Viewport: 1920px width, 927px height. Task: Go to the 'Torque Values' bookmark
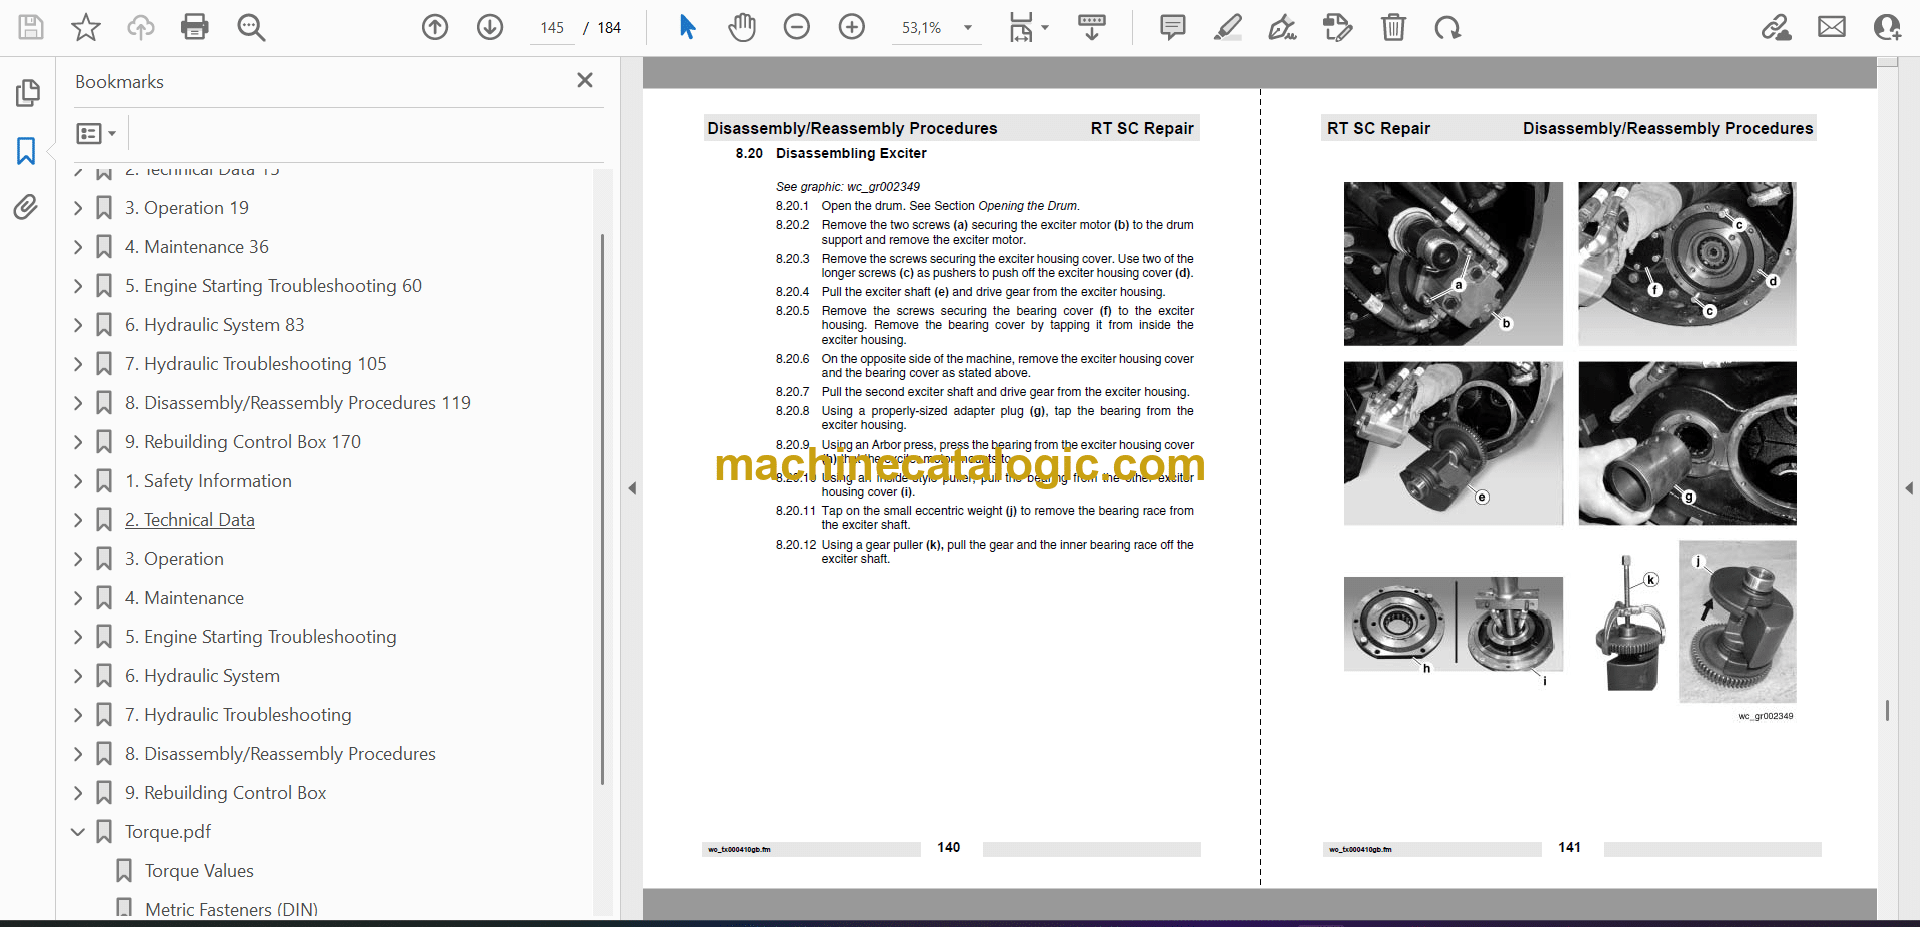[x=199, y=871]
